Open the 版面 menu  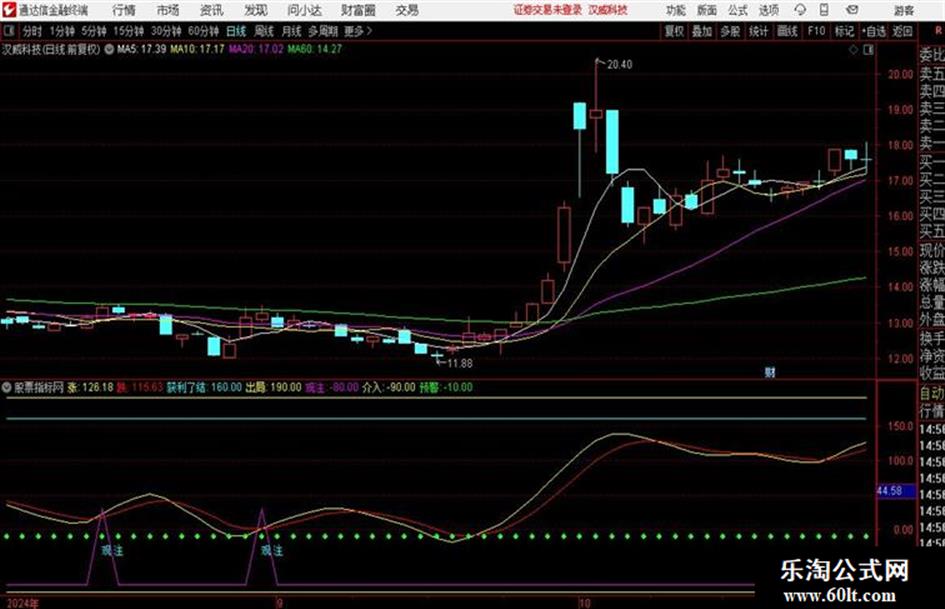[x=707, y=10]
